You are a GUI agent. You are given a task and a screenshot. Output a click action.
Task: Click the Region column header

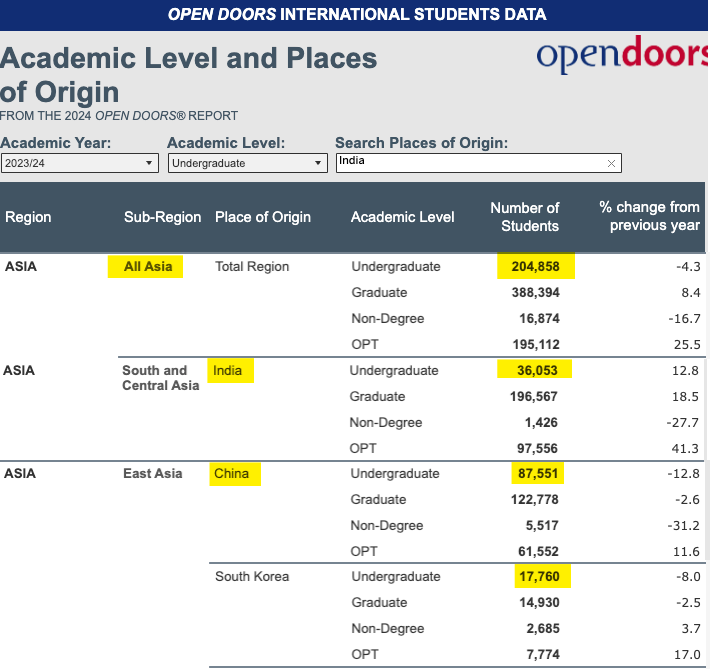pos(28,217)
